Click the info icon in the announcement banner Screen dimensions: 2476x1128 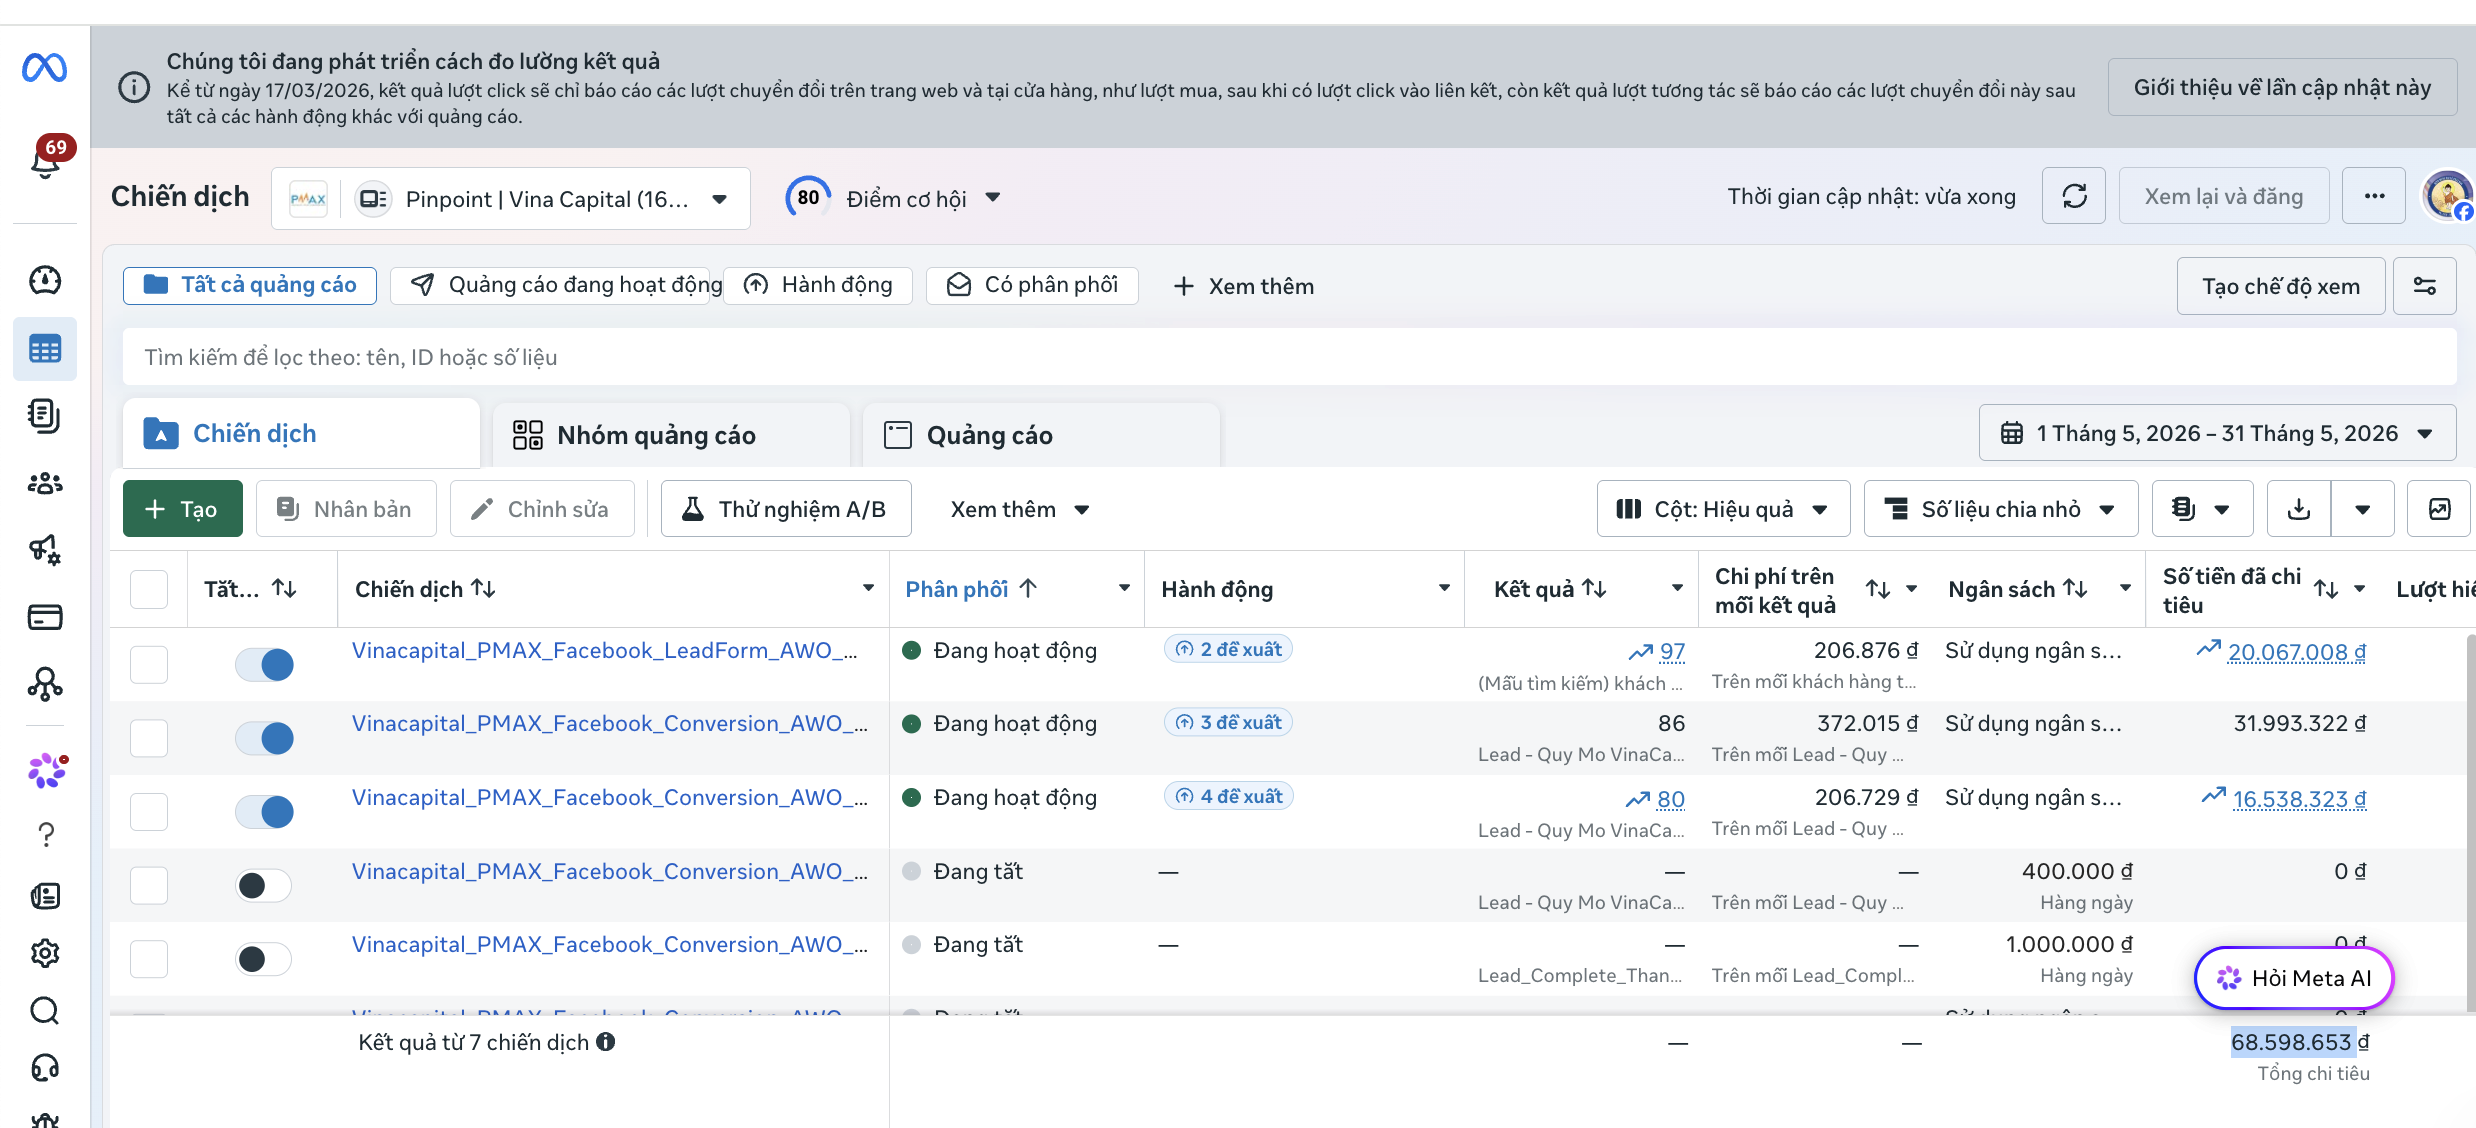point(134,88)
